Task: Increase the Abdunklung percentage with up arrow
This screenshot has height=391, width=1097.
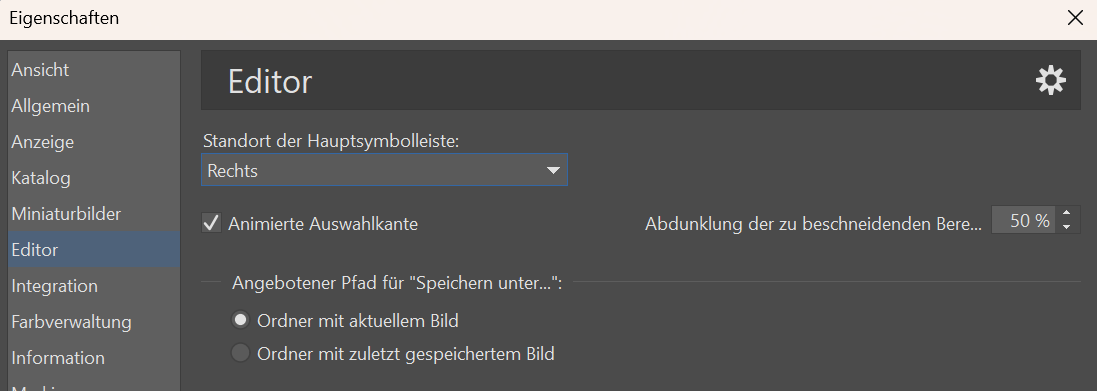Action: click(x=1066, y=215)
